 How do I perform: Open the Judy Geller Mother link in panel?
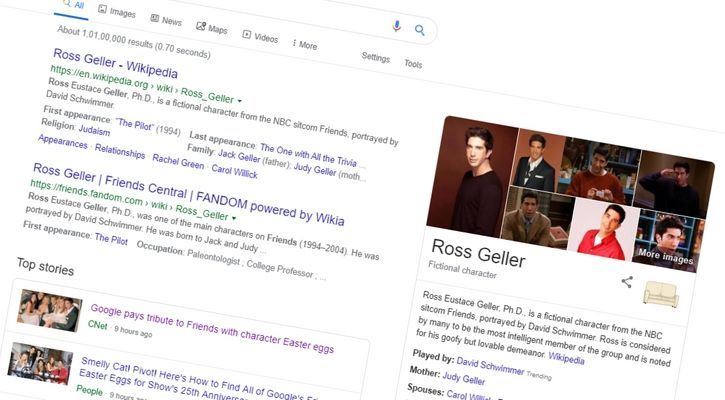pos(464,378)
